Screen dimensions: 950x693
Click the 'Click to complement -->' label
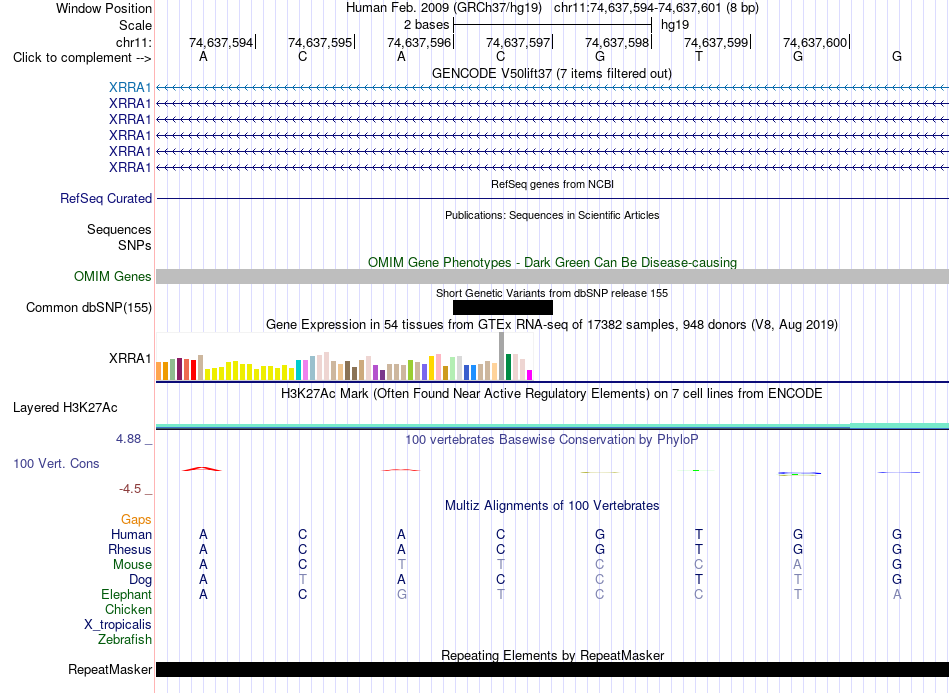pyautogui.click(x=82, y=58)
